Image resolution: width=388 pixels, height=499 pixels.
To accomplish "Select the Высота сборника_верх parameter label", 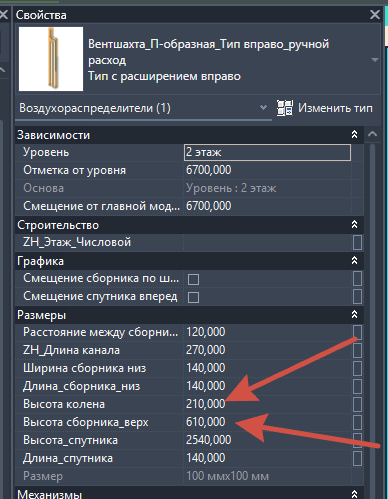I will click(x=86, y=422).
